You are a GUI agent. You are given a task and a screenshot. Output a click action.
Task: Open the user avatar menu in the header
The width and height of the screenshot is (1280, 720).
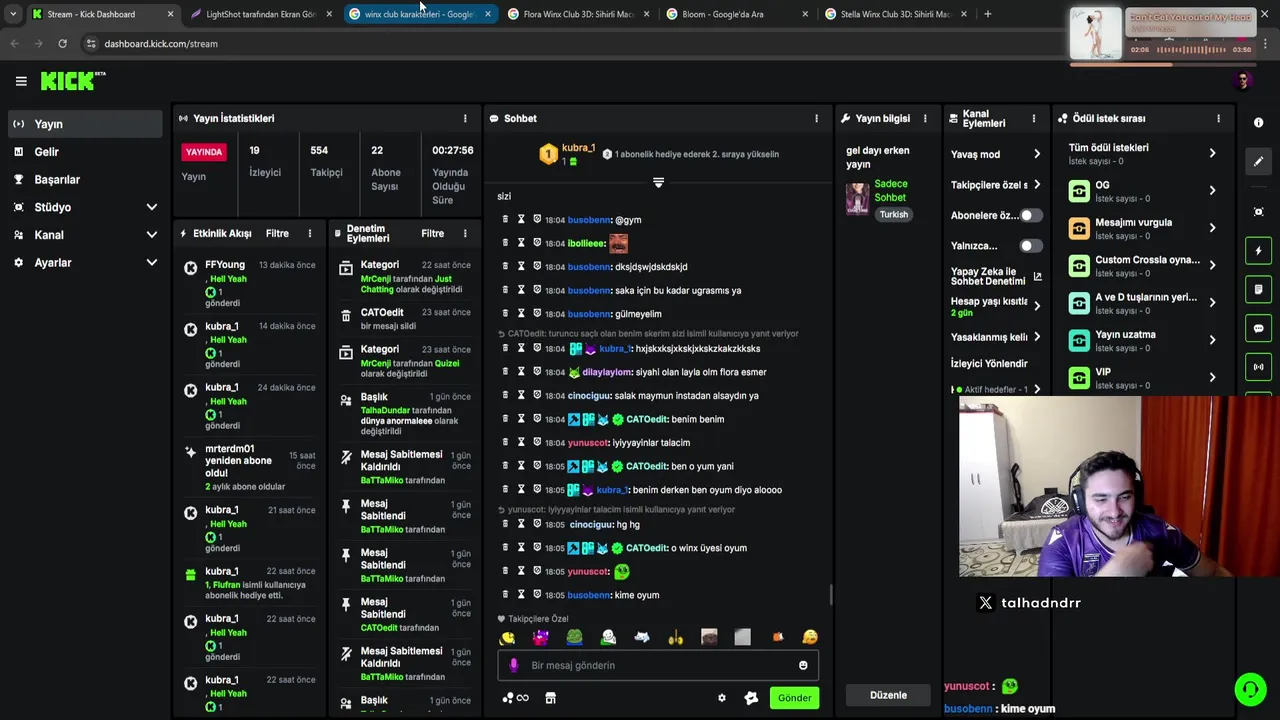pyautogui.click(x=1243, y=81)
